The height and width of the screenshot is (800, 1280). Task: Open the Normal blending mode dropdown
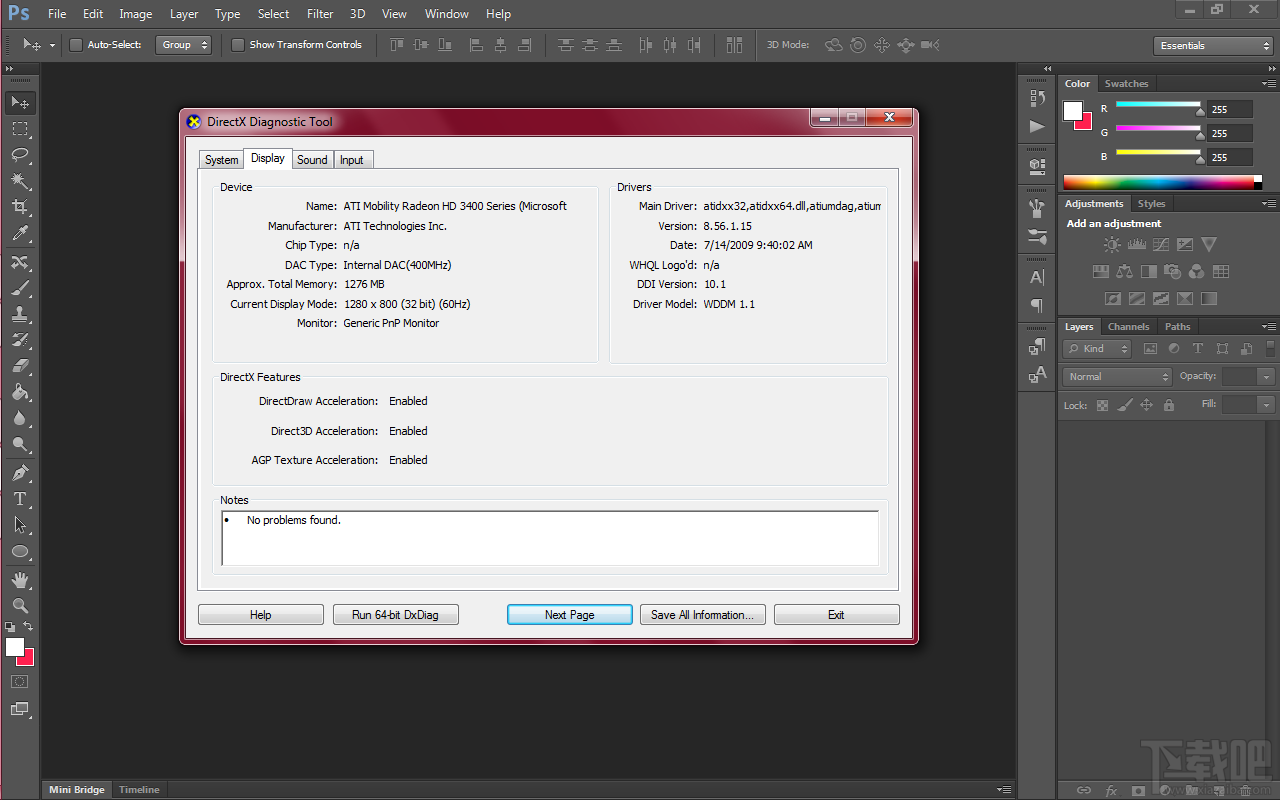point(1116,376)
